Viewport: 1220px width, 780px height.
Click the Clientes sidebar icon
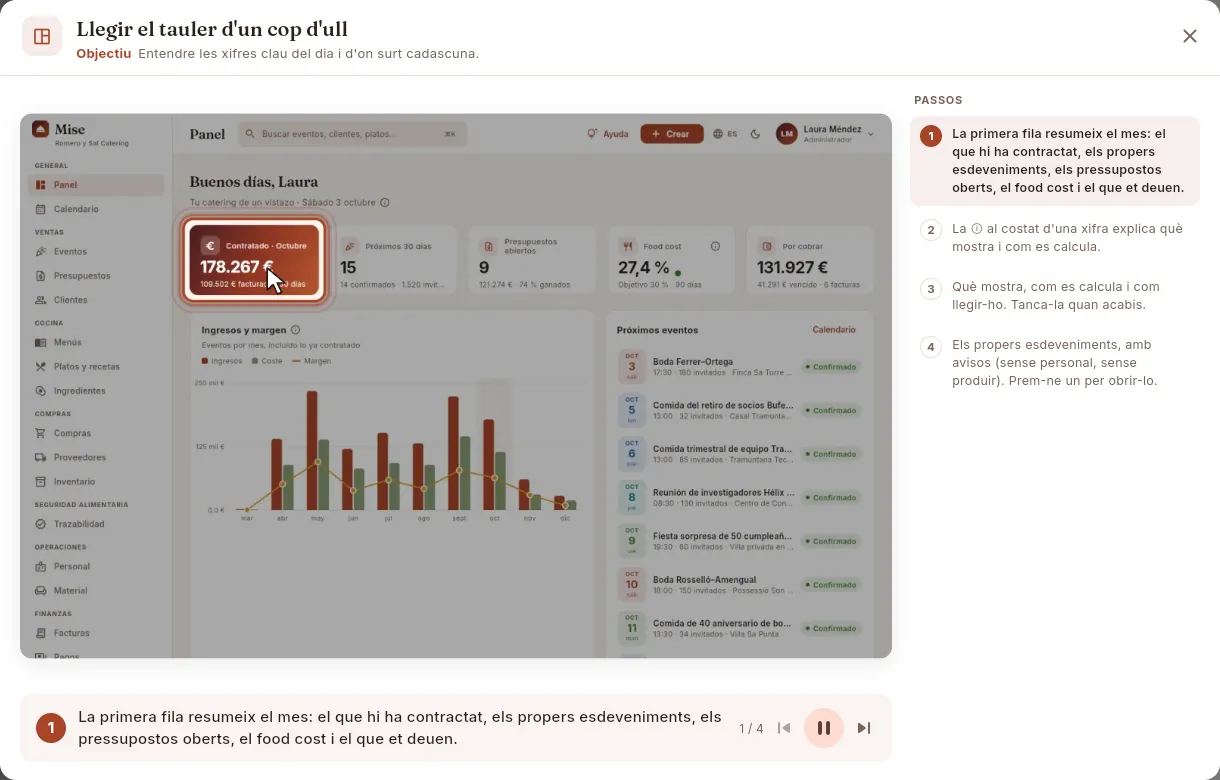(x=41, y=300)
